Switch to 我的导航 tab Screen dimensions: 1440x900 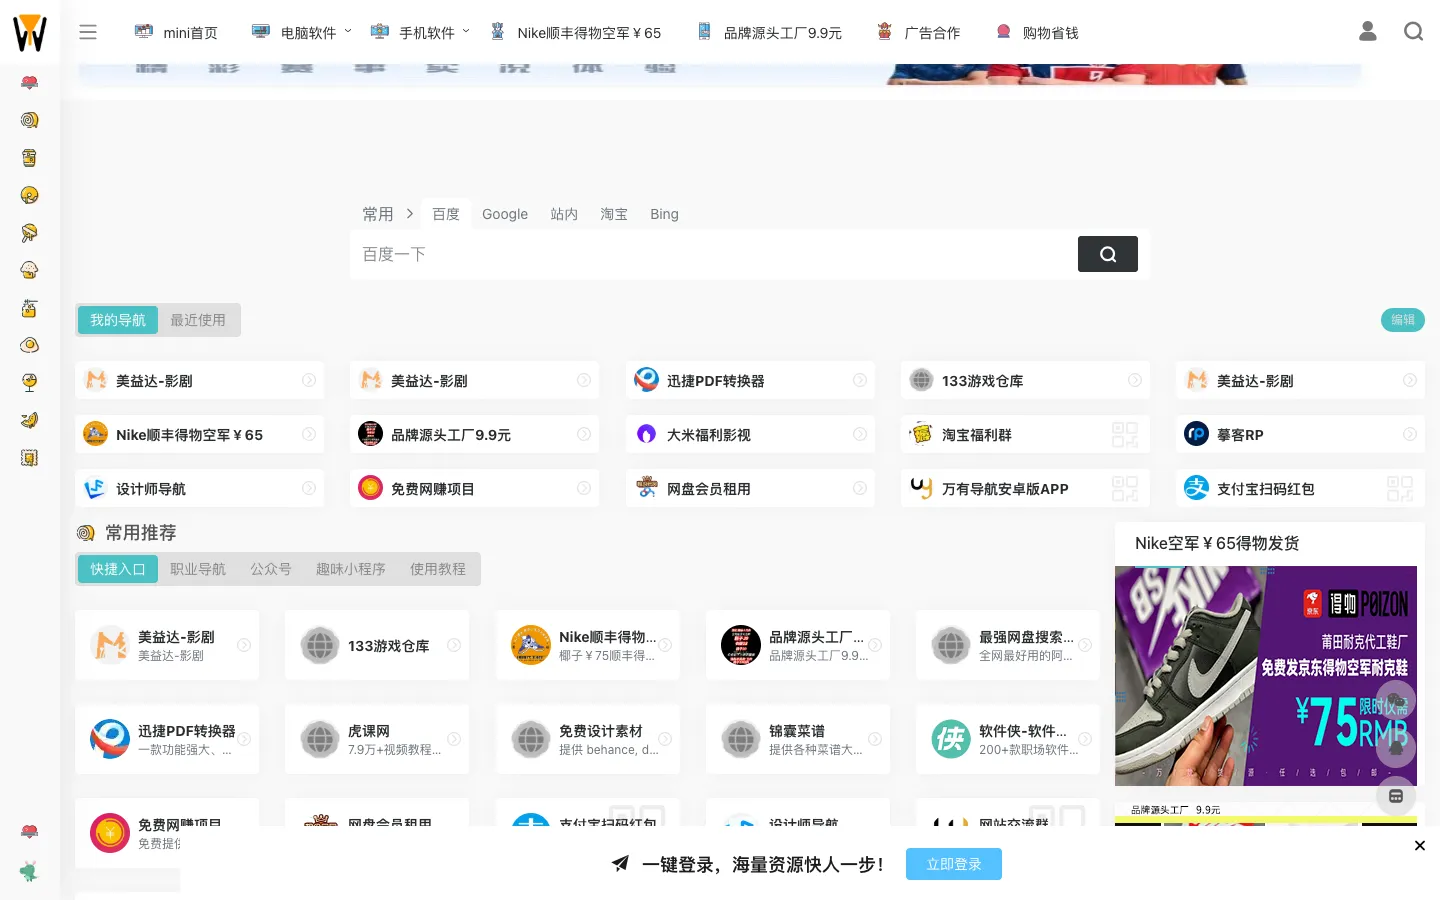[x=118, y=320]
